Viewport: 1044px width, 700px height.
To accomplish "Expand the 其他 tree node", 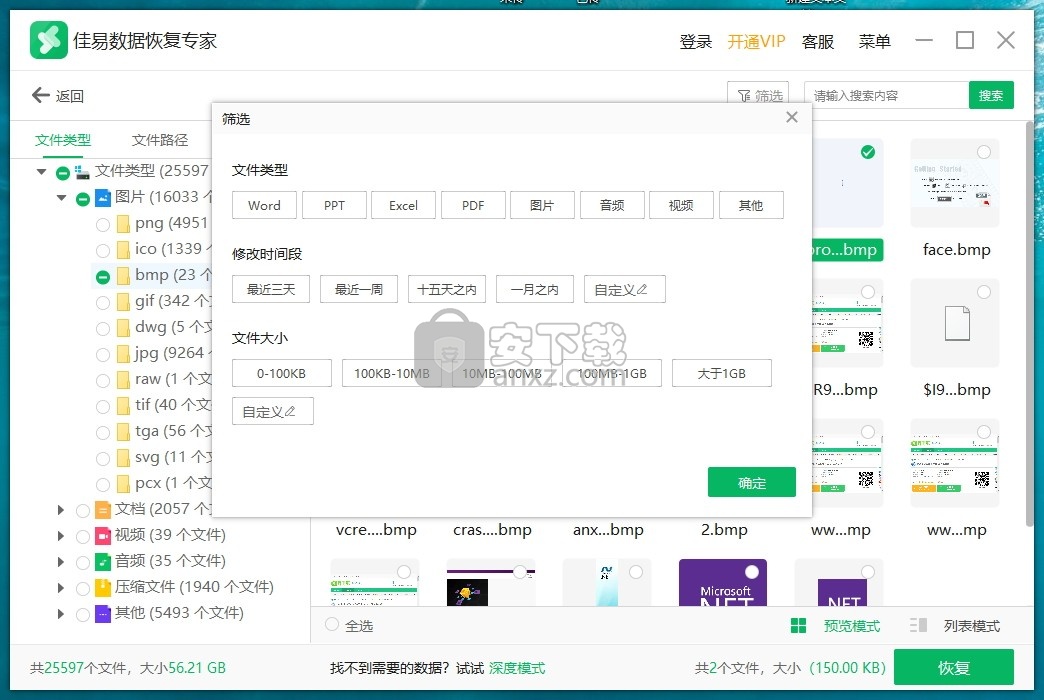I will 61,614.
